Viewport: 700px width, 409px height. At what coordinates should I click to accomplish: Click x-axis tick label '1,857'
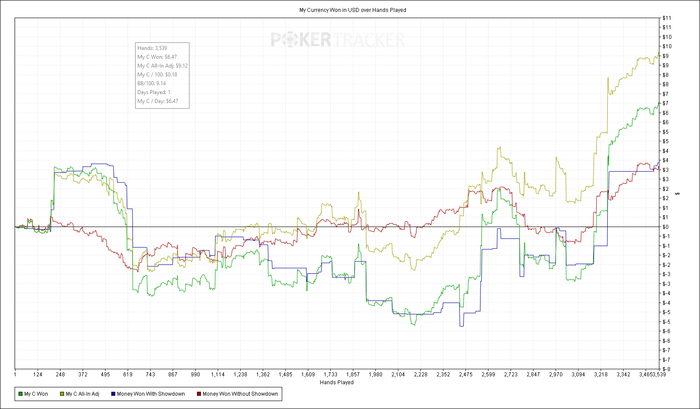(353, 375)
